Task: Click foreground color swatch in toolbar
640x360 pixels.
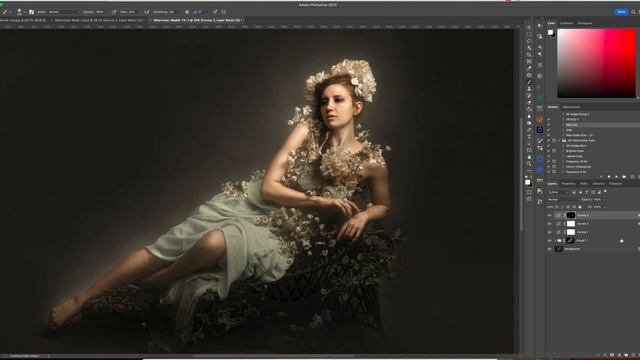Action: pos(527,182)
